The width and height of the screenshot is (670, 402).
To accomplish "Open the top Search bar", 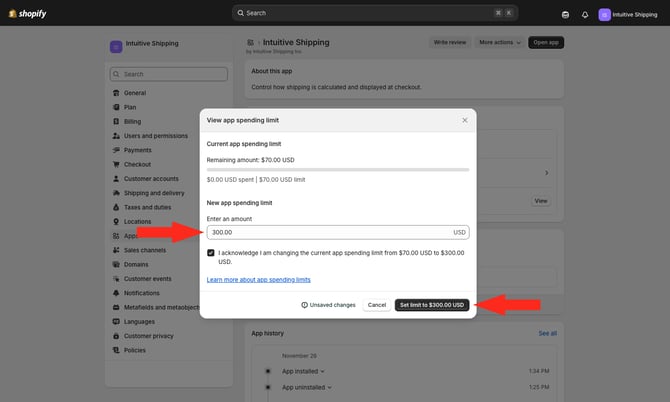I will pos(375,13).
